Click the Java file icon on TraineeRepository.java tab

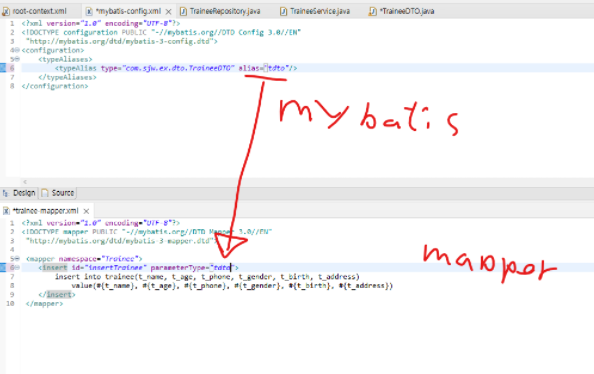[x=183, y=12]
